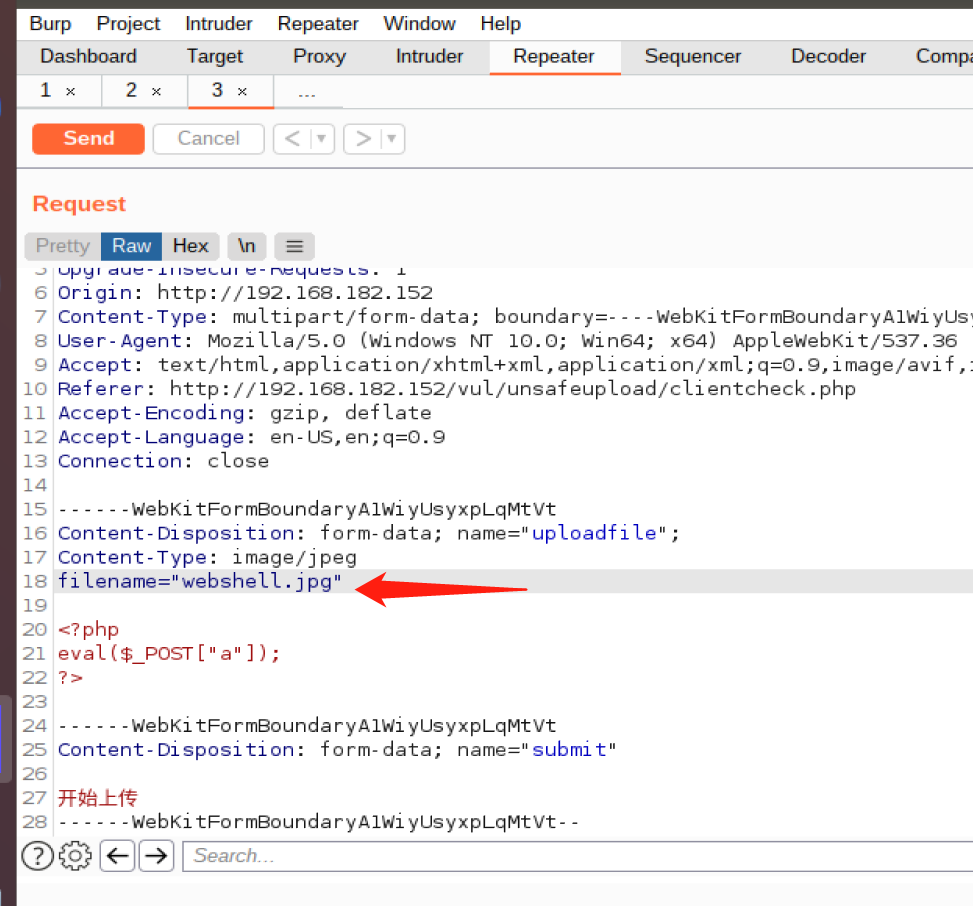Open the help question mark icon

pos(37,856)
